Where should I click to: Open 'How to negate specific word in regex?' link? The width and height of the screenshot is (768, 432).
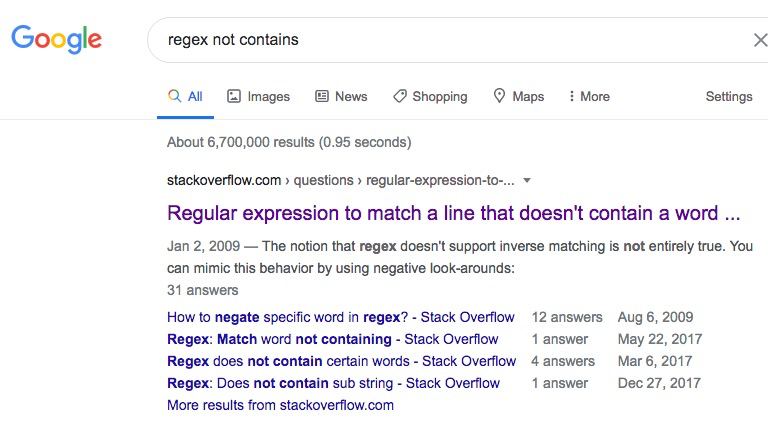340,317
